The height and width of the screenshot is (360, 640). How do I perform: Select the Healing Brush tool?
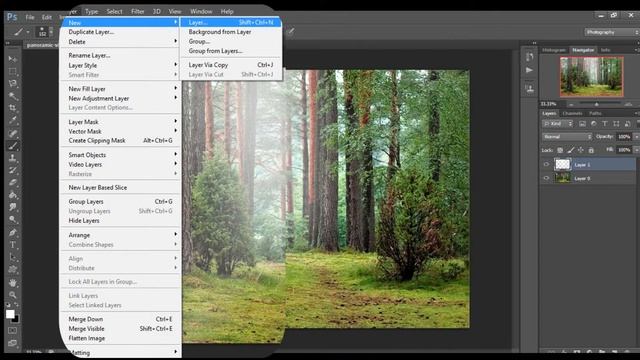coord(13,133)
